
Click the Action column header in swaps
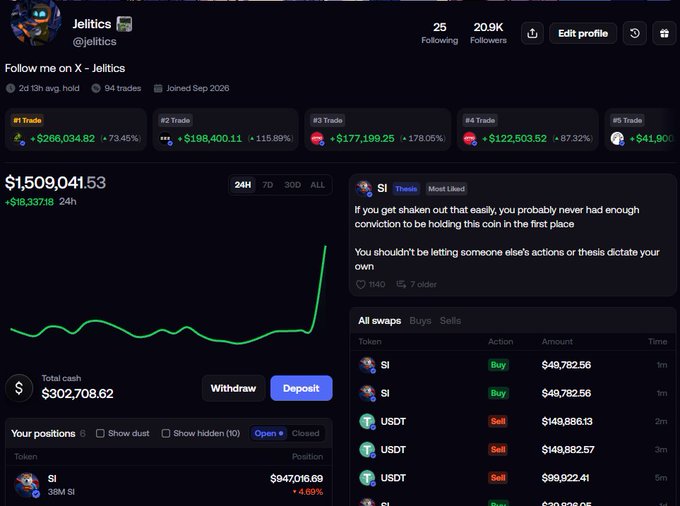[500, 342]
